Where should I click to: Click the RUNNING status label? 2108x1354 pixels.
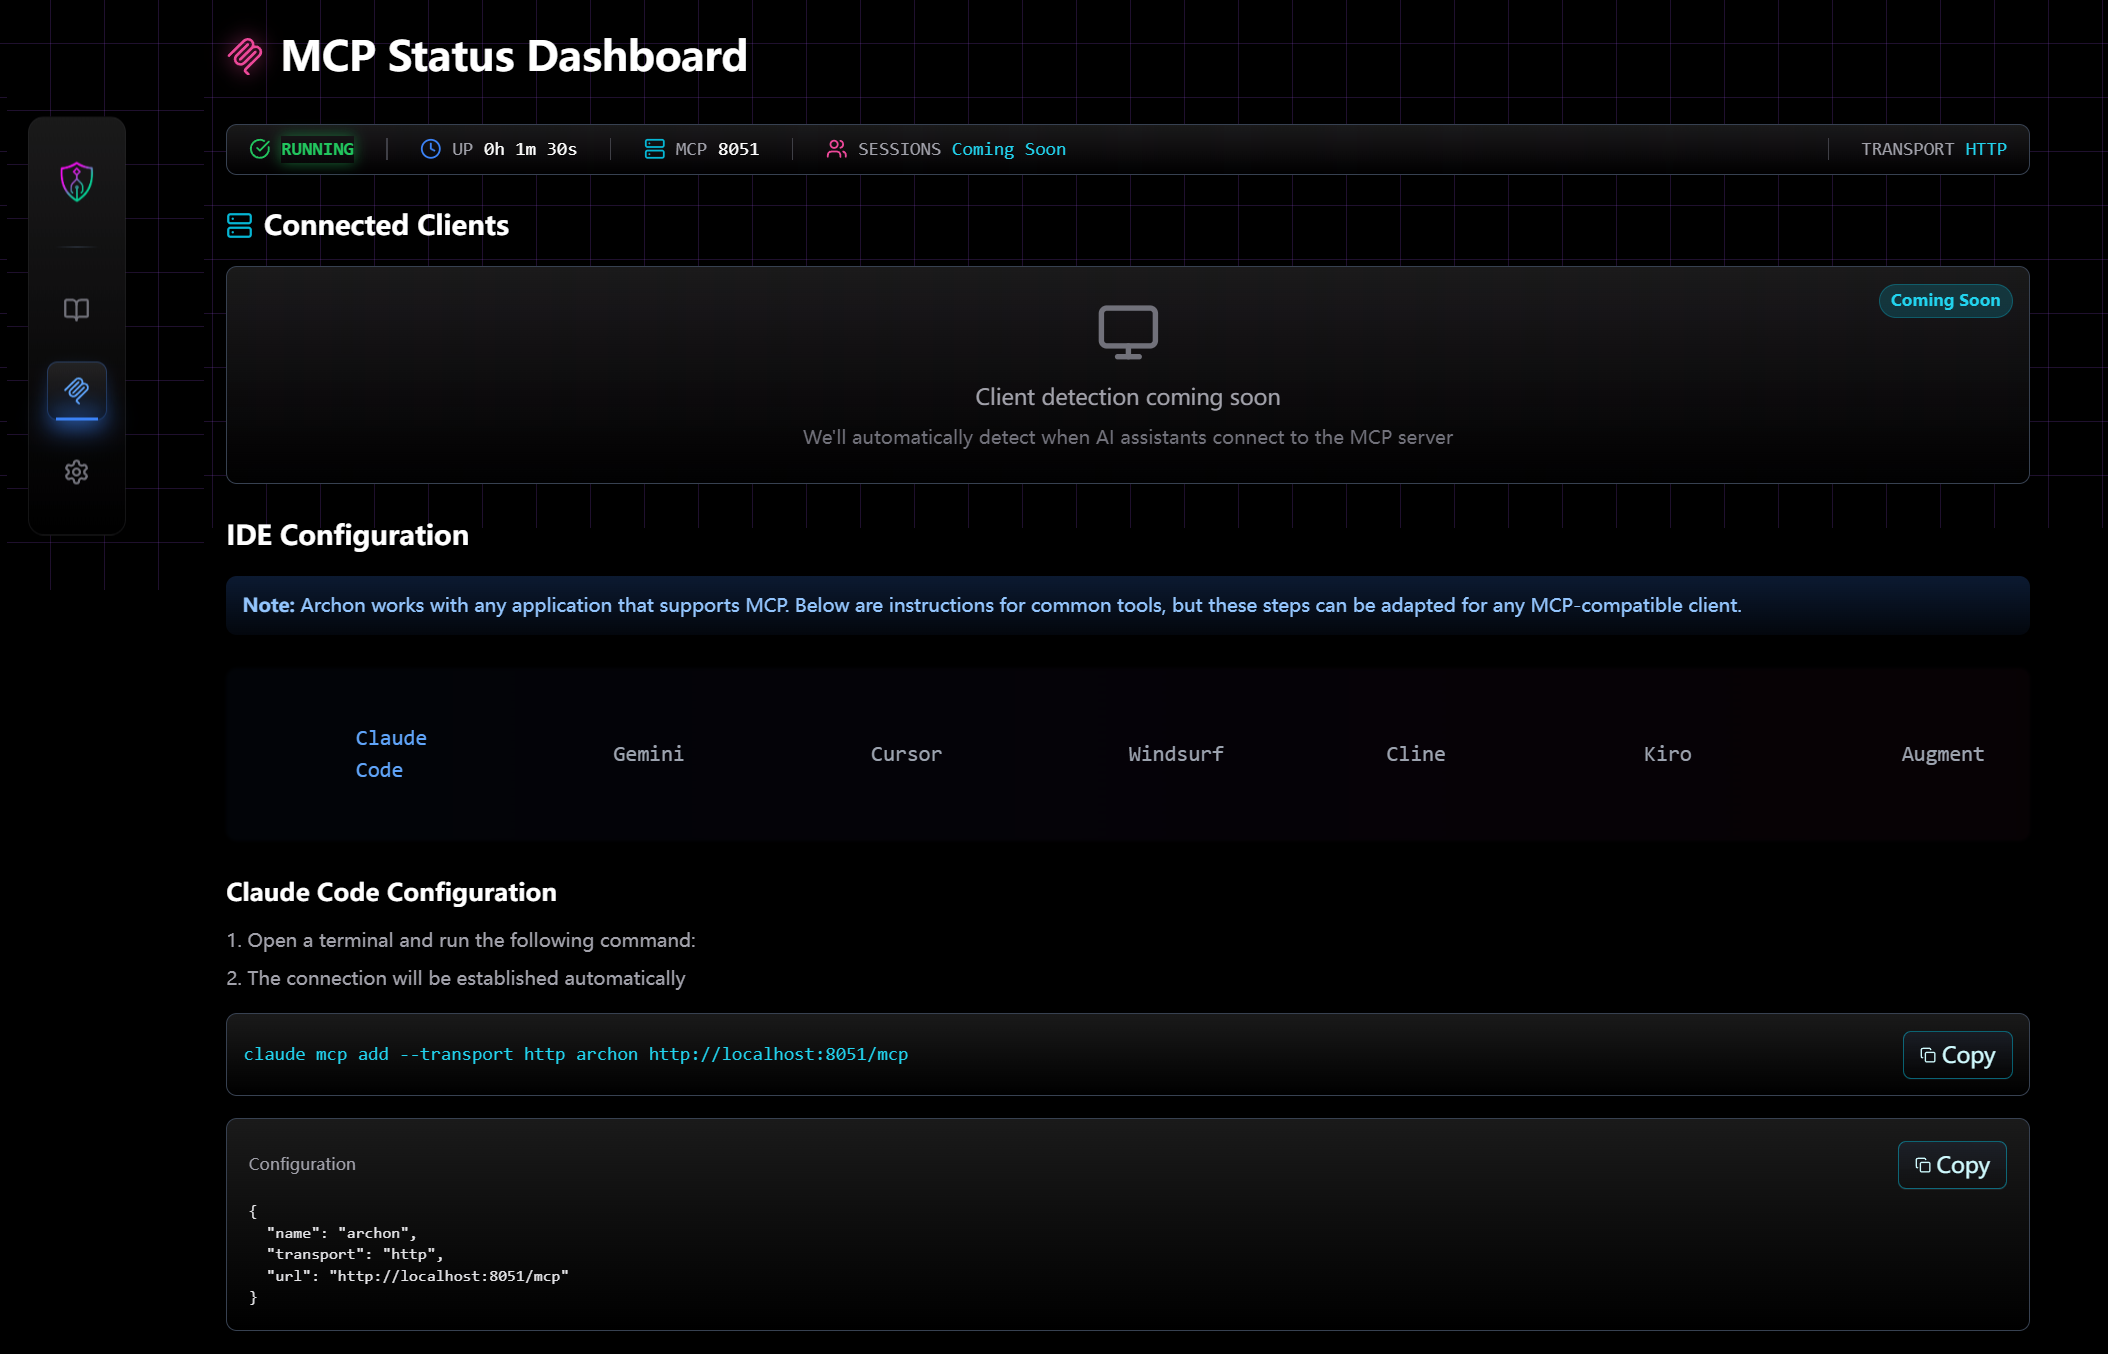pyautogui.click(x=317, y=149)
